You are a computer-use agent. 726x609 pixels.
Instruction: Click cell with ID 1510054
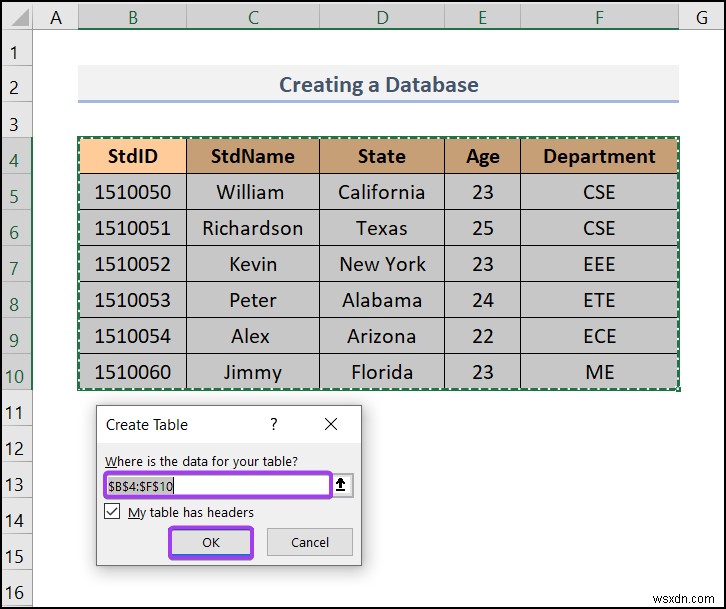coord(133,336)
